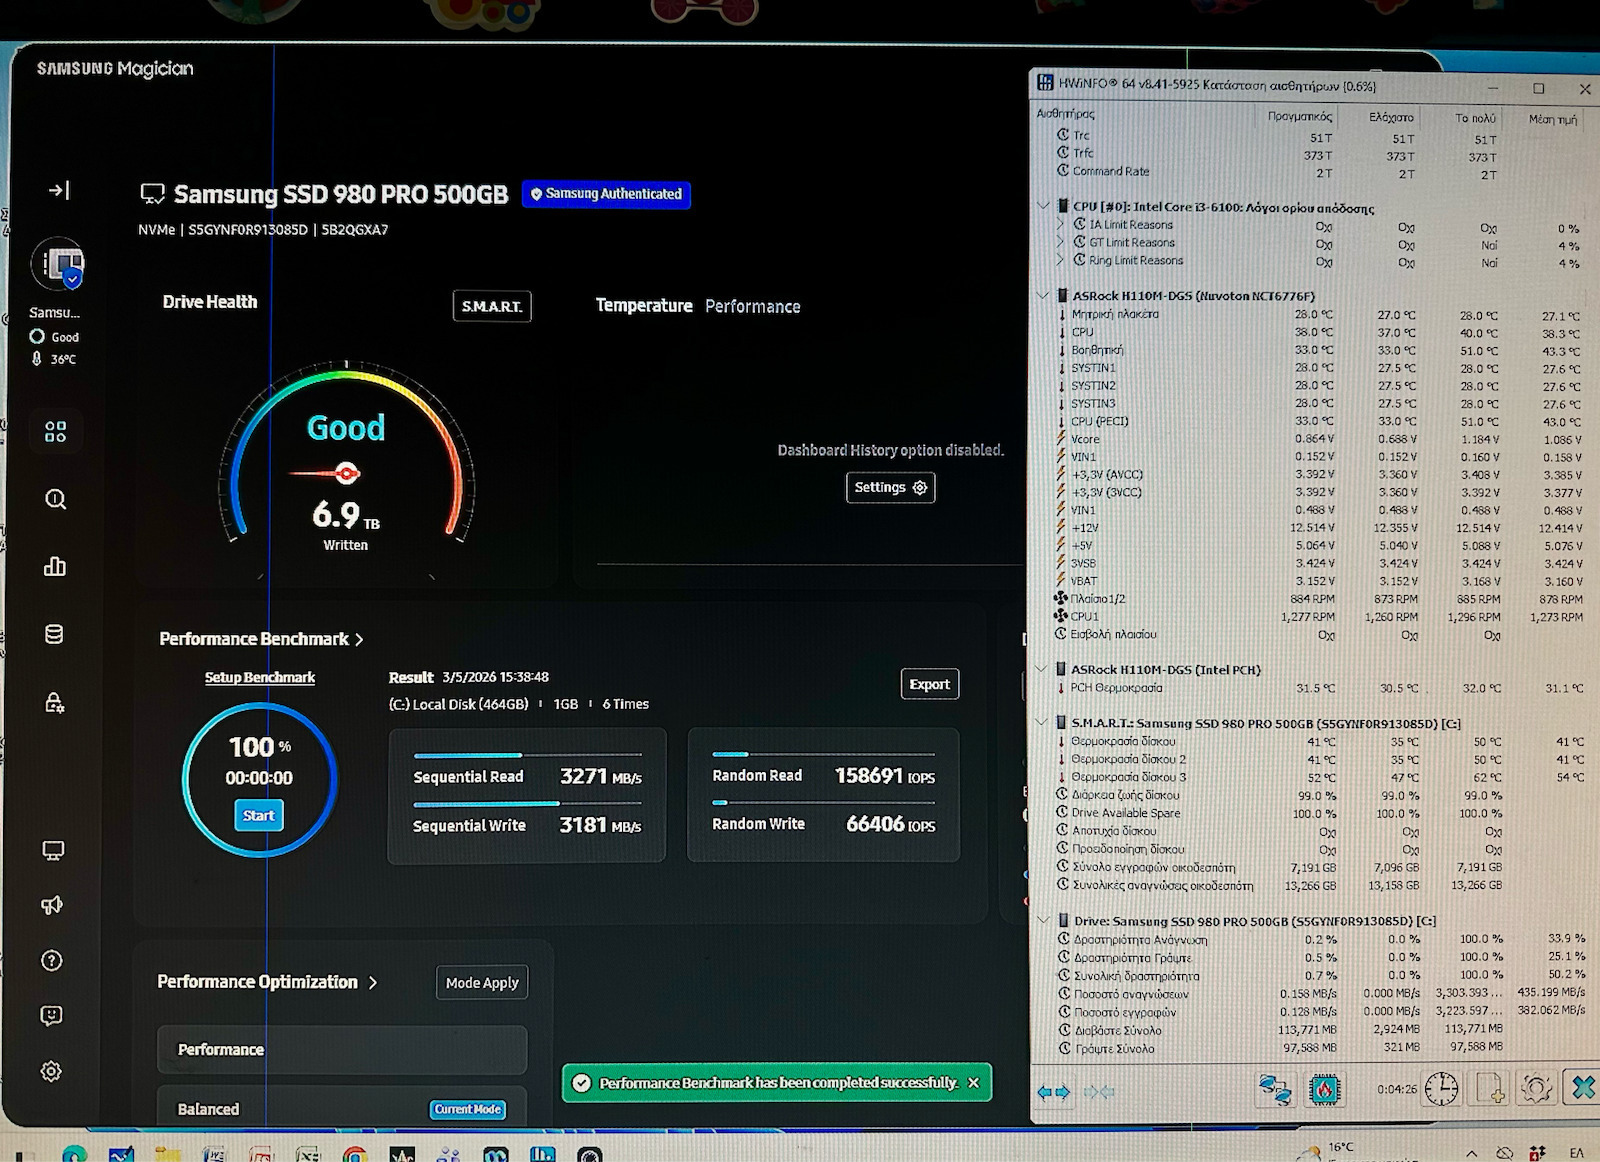
Task: Dismiss the benchmark completed notification
Action: click(x=973, y=1083)
